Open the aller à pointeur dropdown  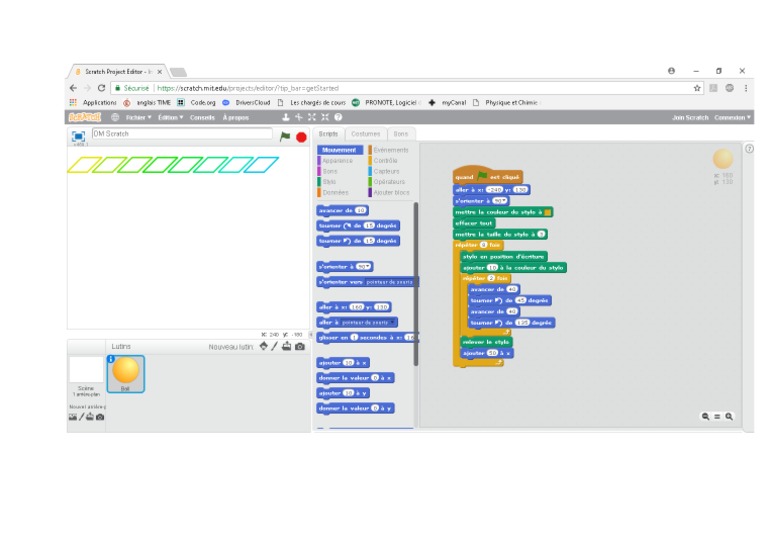368,322
